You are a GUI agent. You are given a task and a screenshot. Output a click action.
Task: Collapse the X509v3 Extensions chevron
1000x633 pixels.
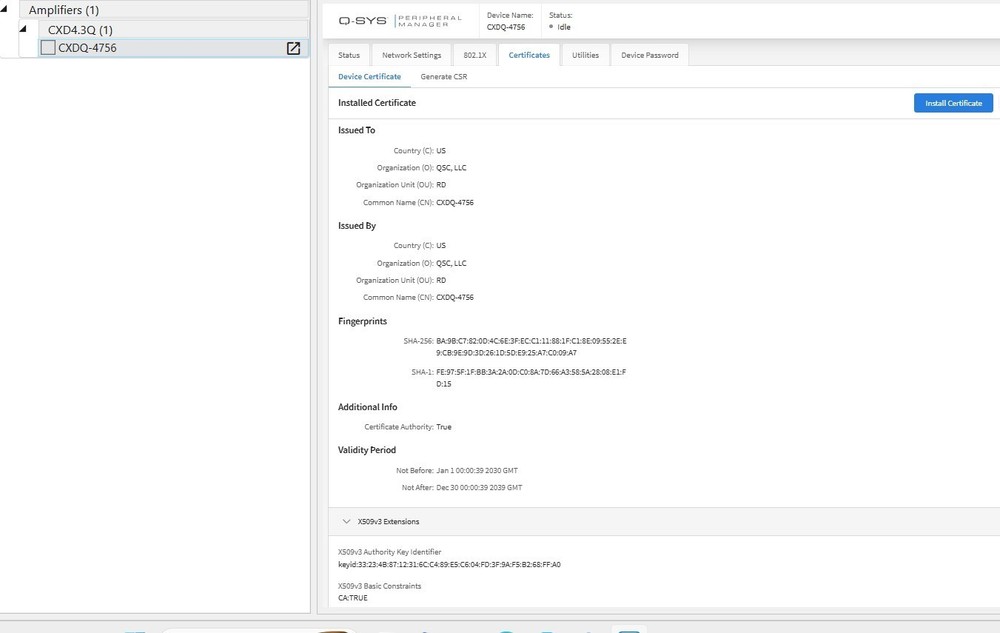click(x=346, y=521)
